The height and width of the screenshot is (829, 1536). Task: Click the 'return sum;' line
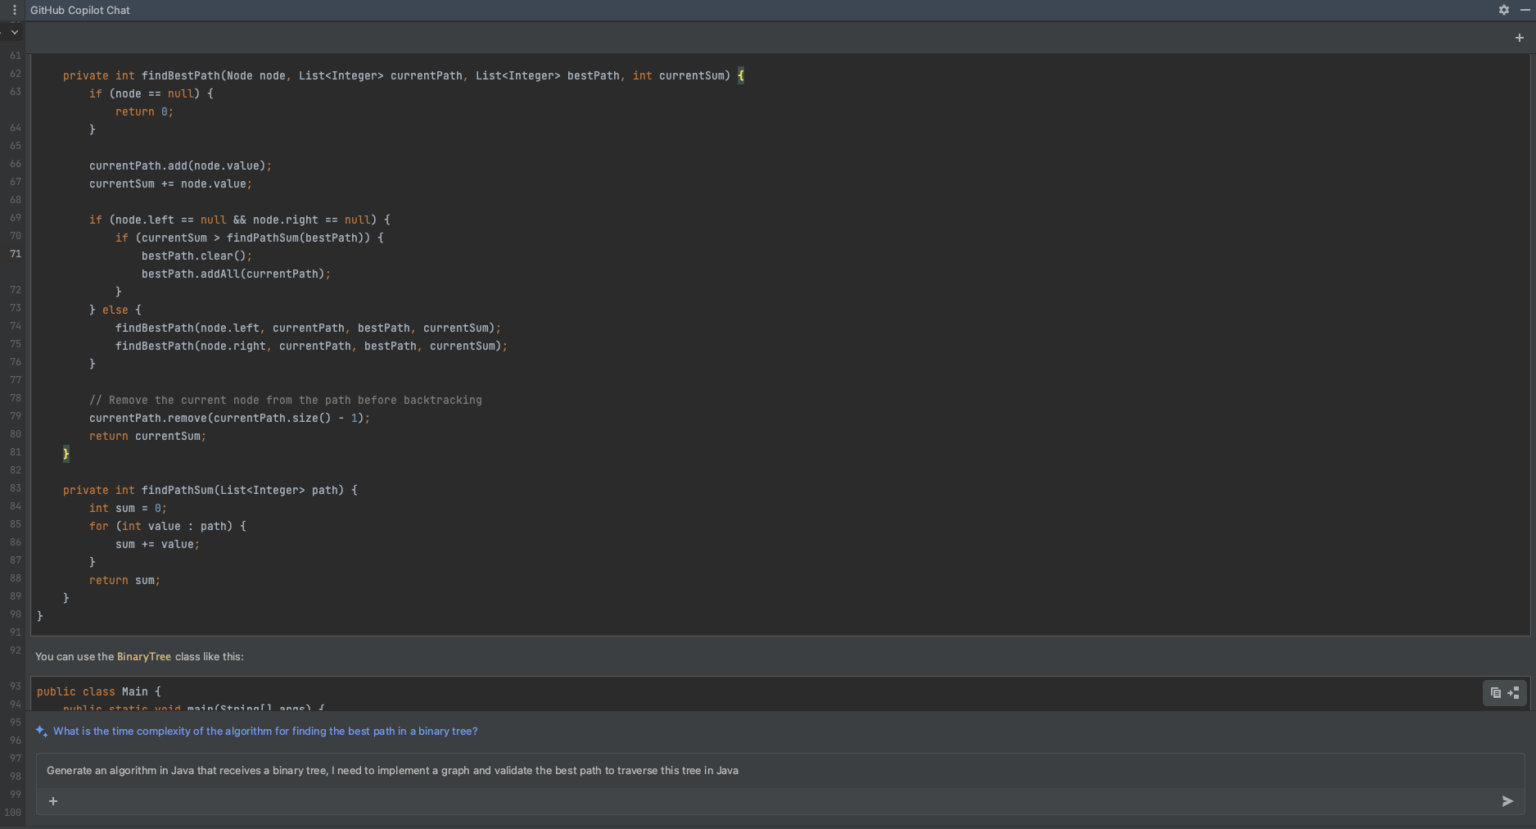click(x=125, y=580)
